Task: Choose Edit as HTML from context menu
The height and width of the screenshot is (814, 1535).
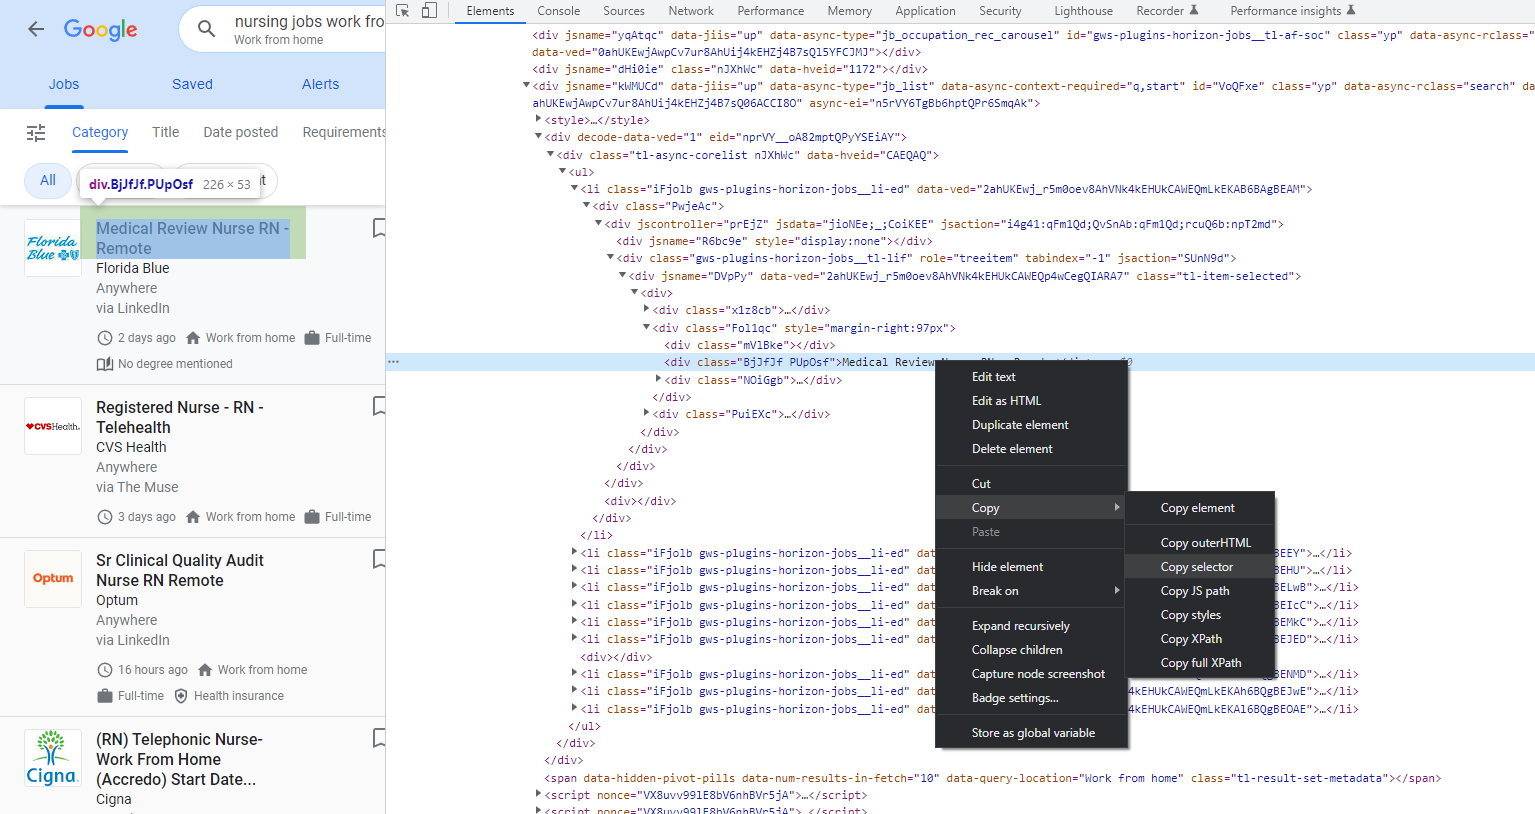Action: pos(1031,401)
